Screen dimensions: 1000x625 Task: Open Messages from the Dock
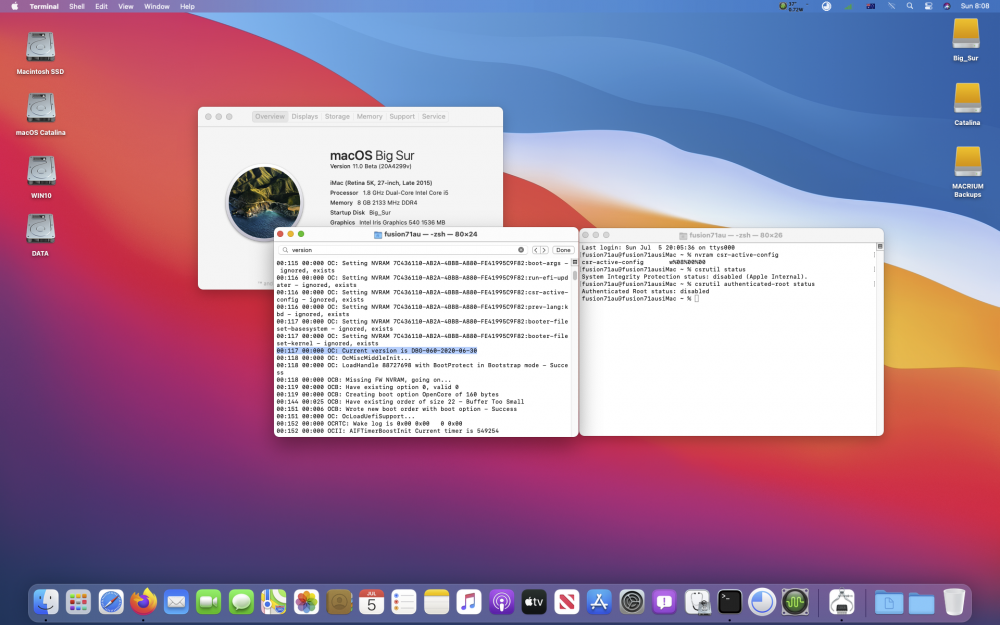tap(241, 601)
